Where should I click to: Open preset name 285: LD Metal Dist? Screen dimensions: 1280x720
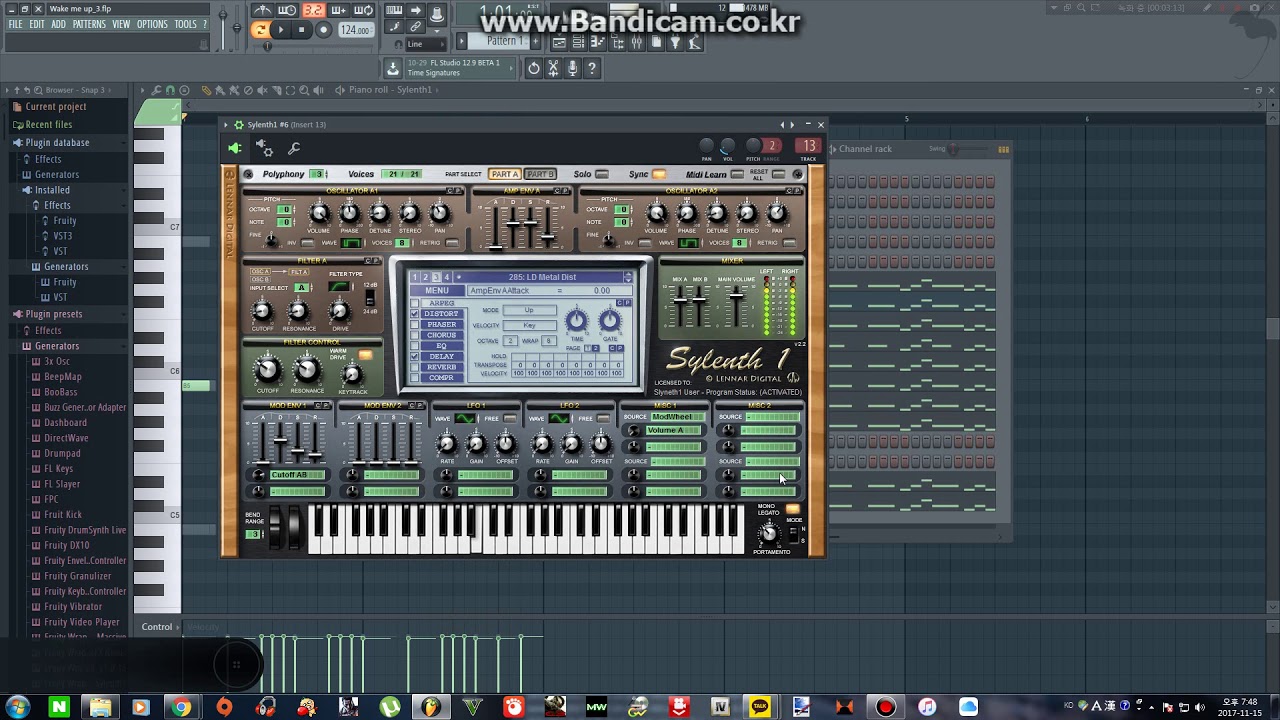[x=543, y=277]
